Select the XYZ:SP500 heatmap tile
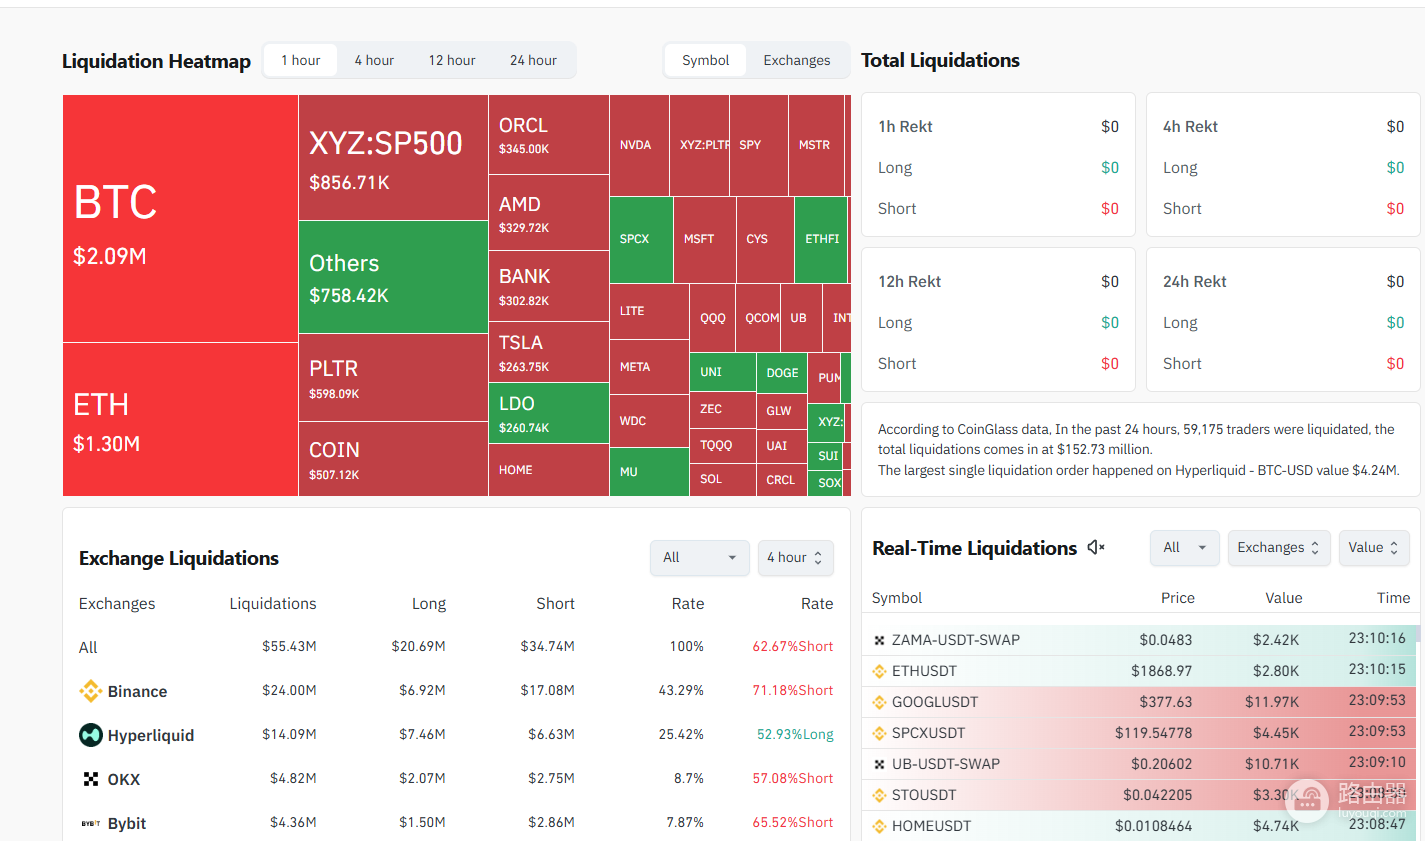 coord(393,158)
